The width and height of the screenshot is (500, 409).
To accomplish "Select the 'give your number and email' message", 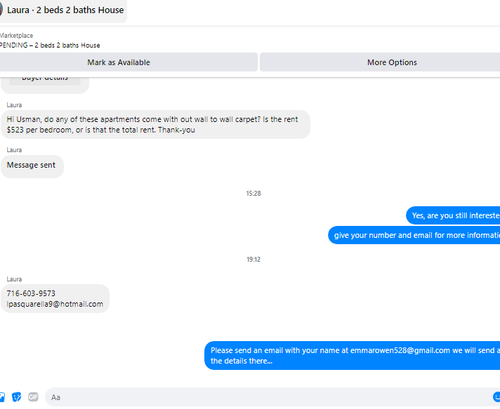I will coord(414,235).
